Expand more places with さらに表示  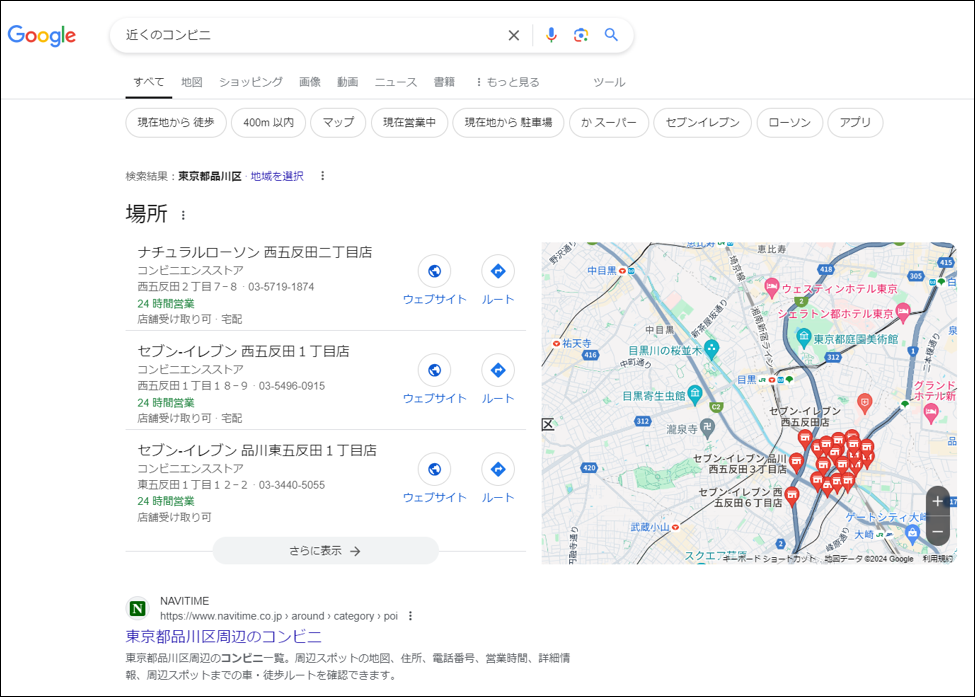(325, 551)
